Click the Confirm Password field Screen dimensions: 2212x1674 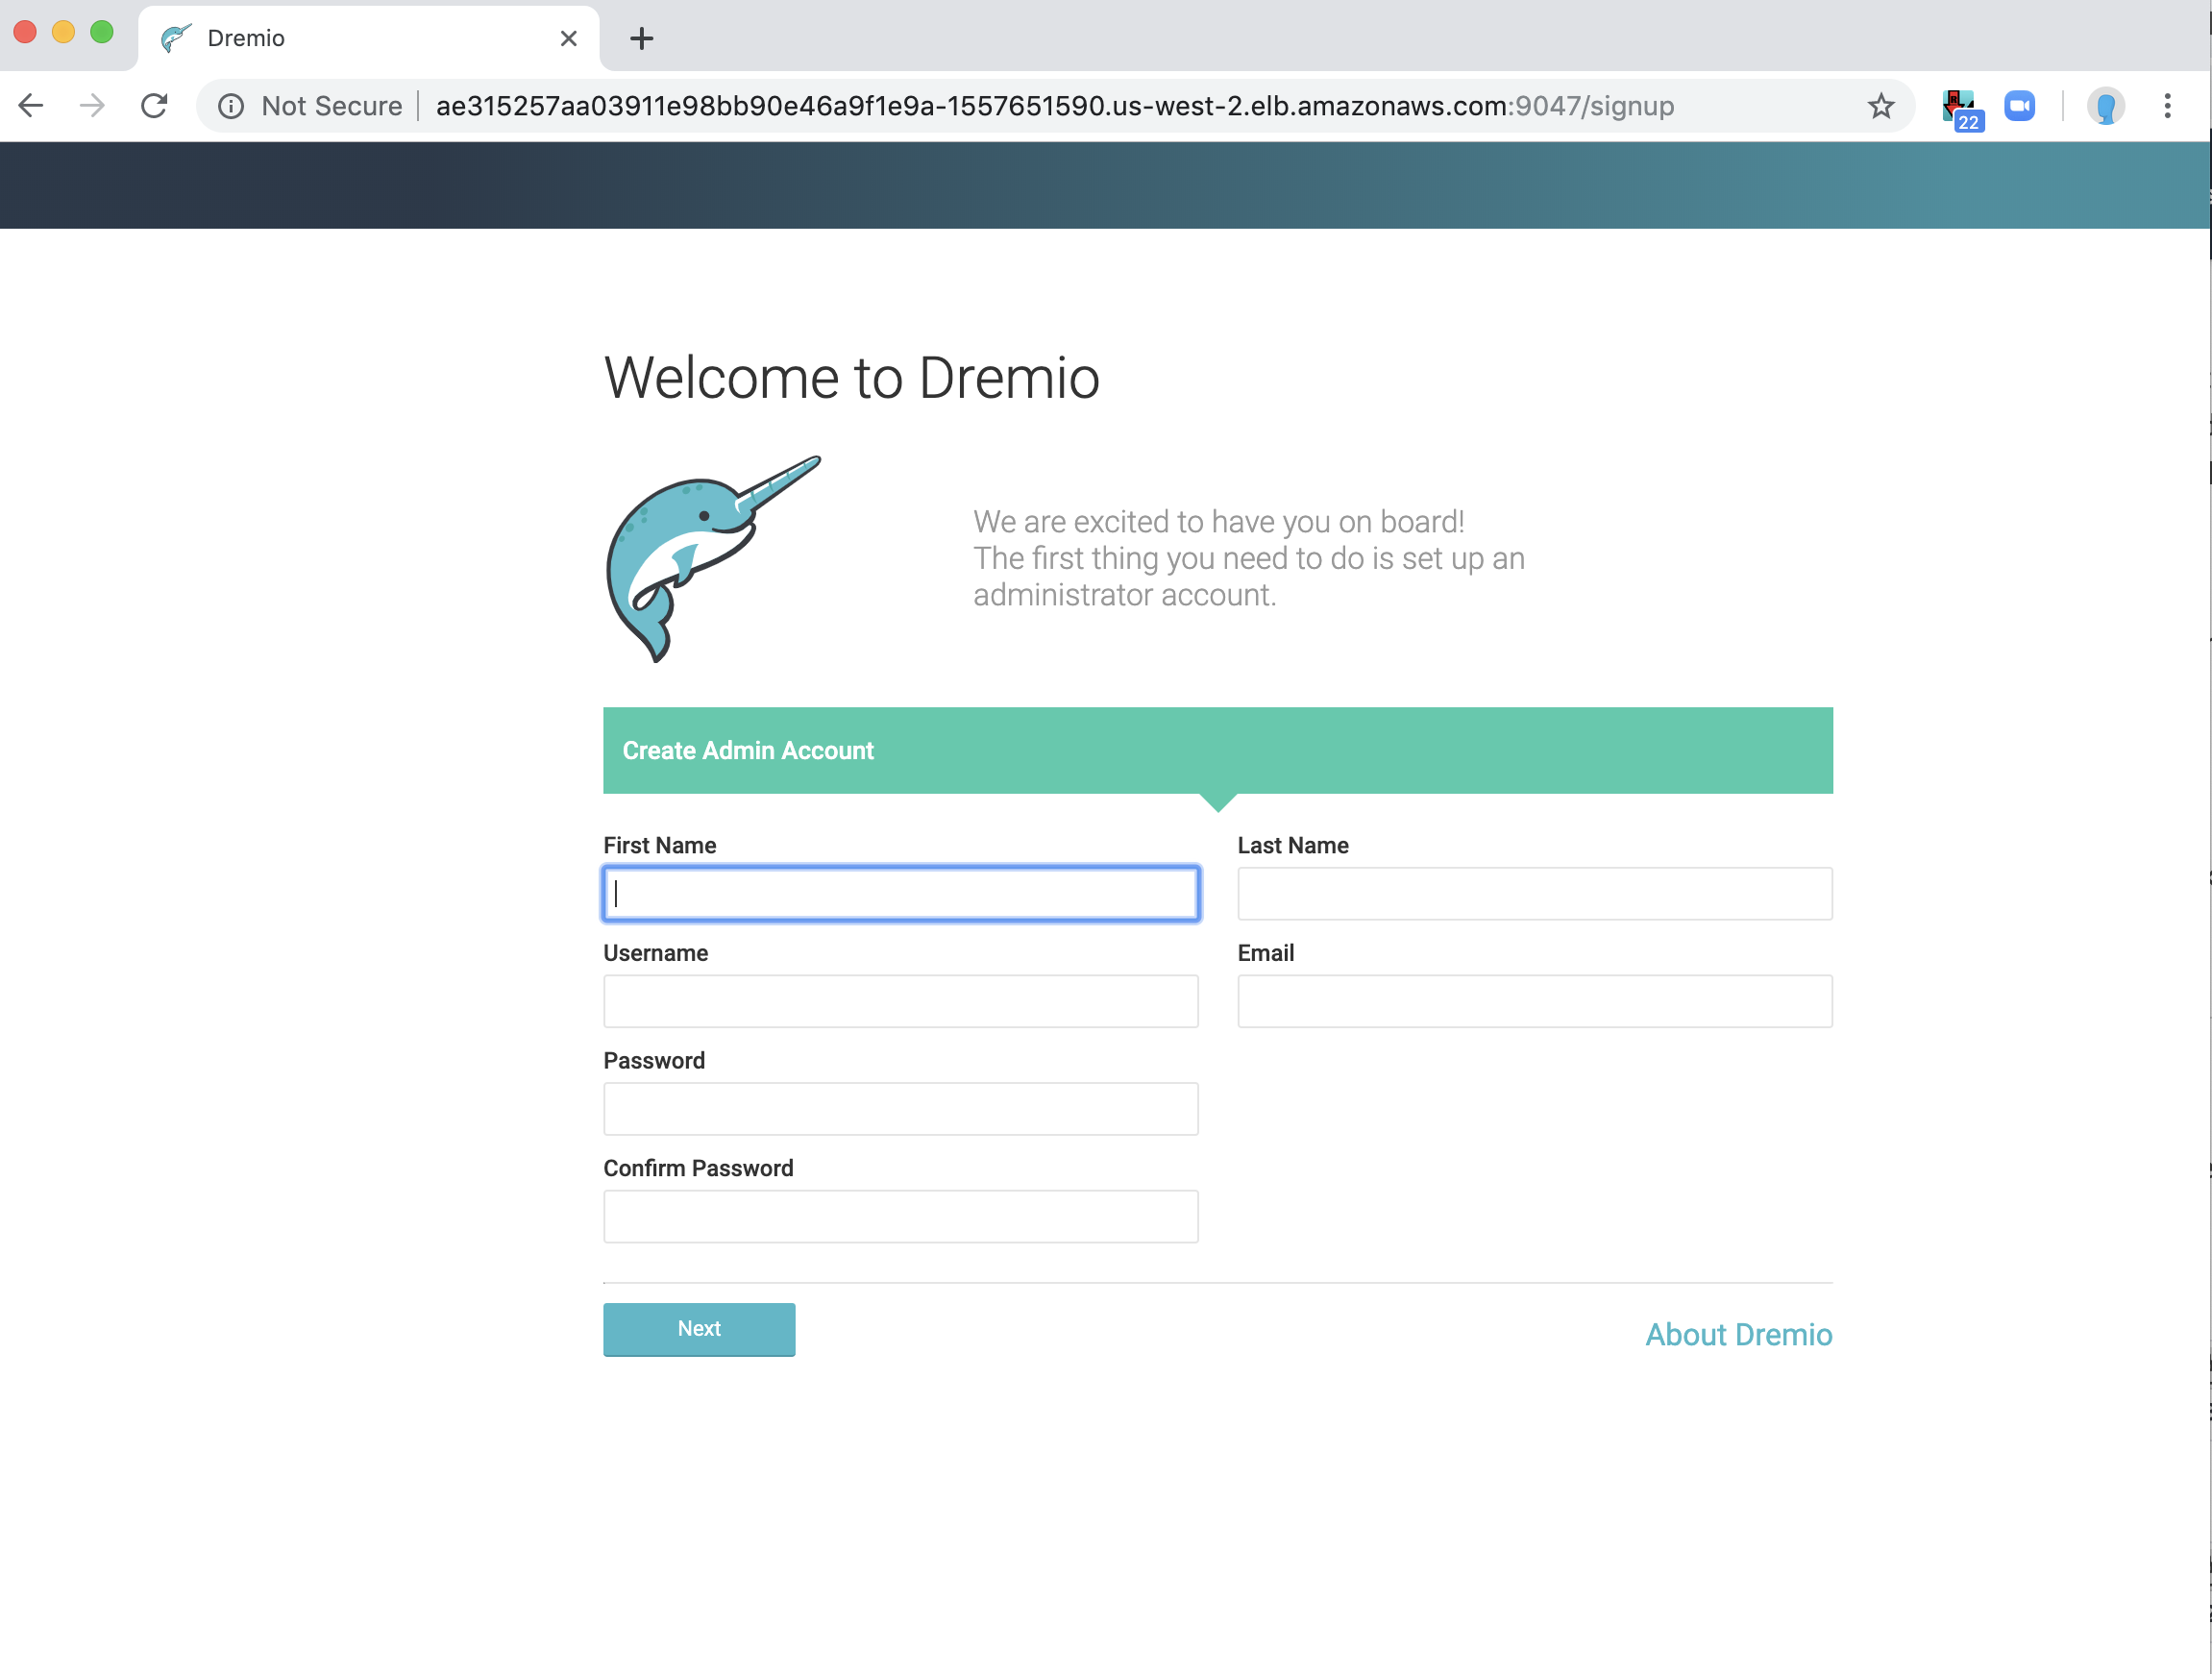pos(901,1216)
